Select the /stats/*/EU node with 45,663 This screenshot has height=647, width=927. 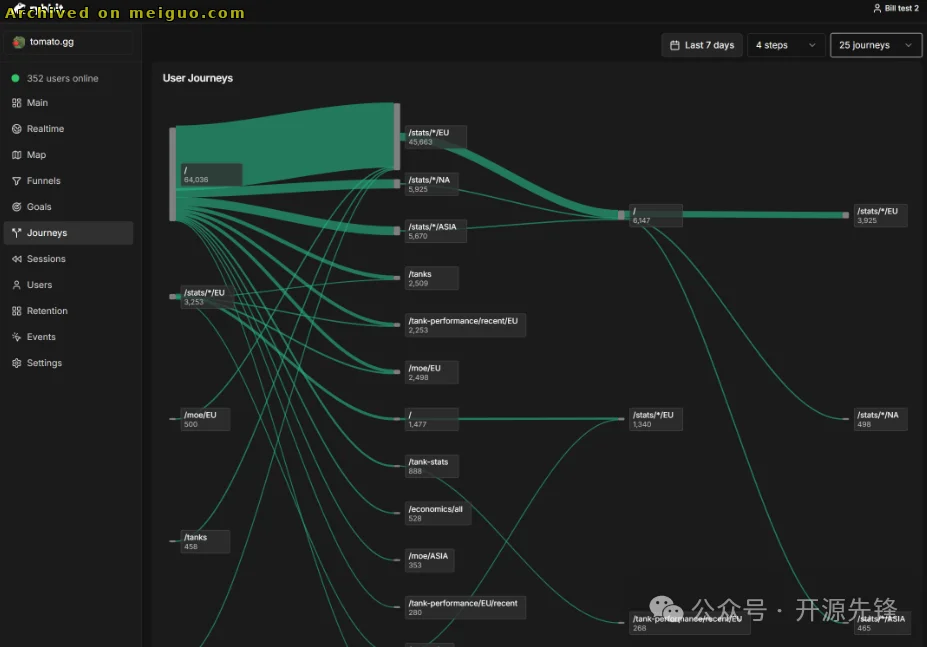(x=434, y=137)
